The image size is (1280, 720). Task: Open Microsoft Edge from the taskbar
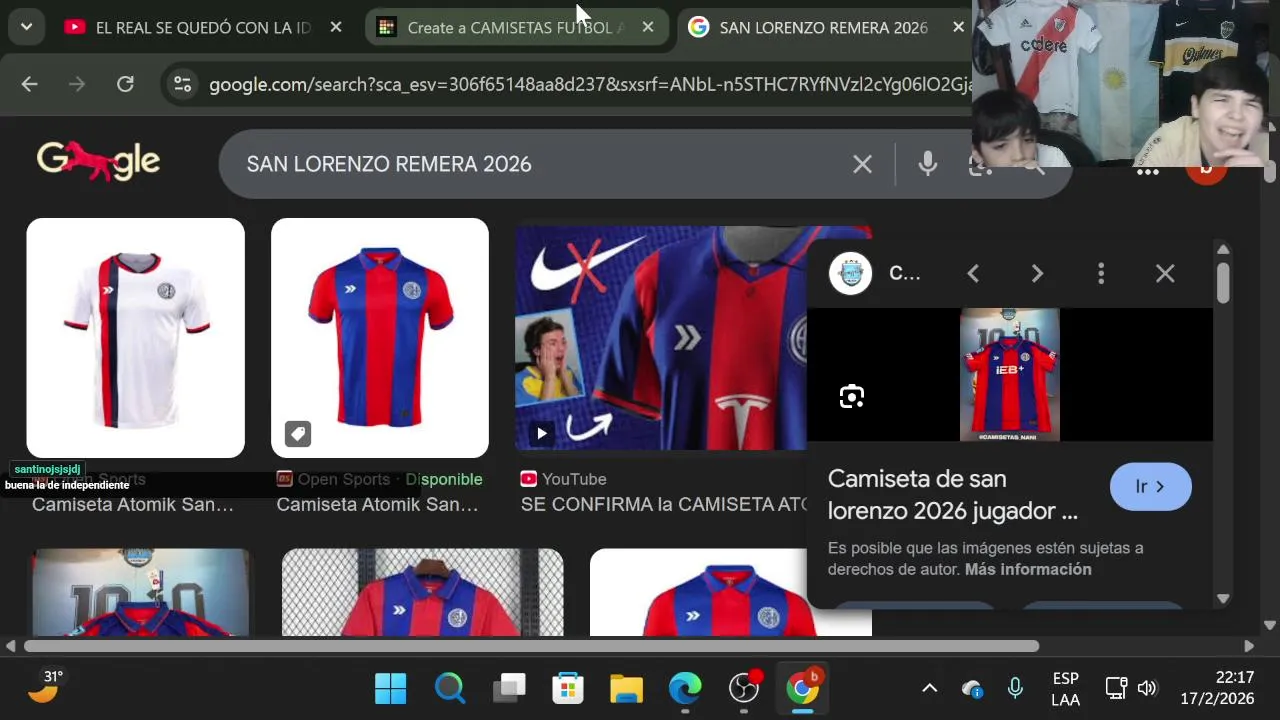[x=685, y=688]
